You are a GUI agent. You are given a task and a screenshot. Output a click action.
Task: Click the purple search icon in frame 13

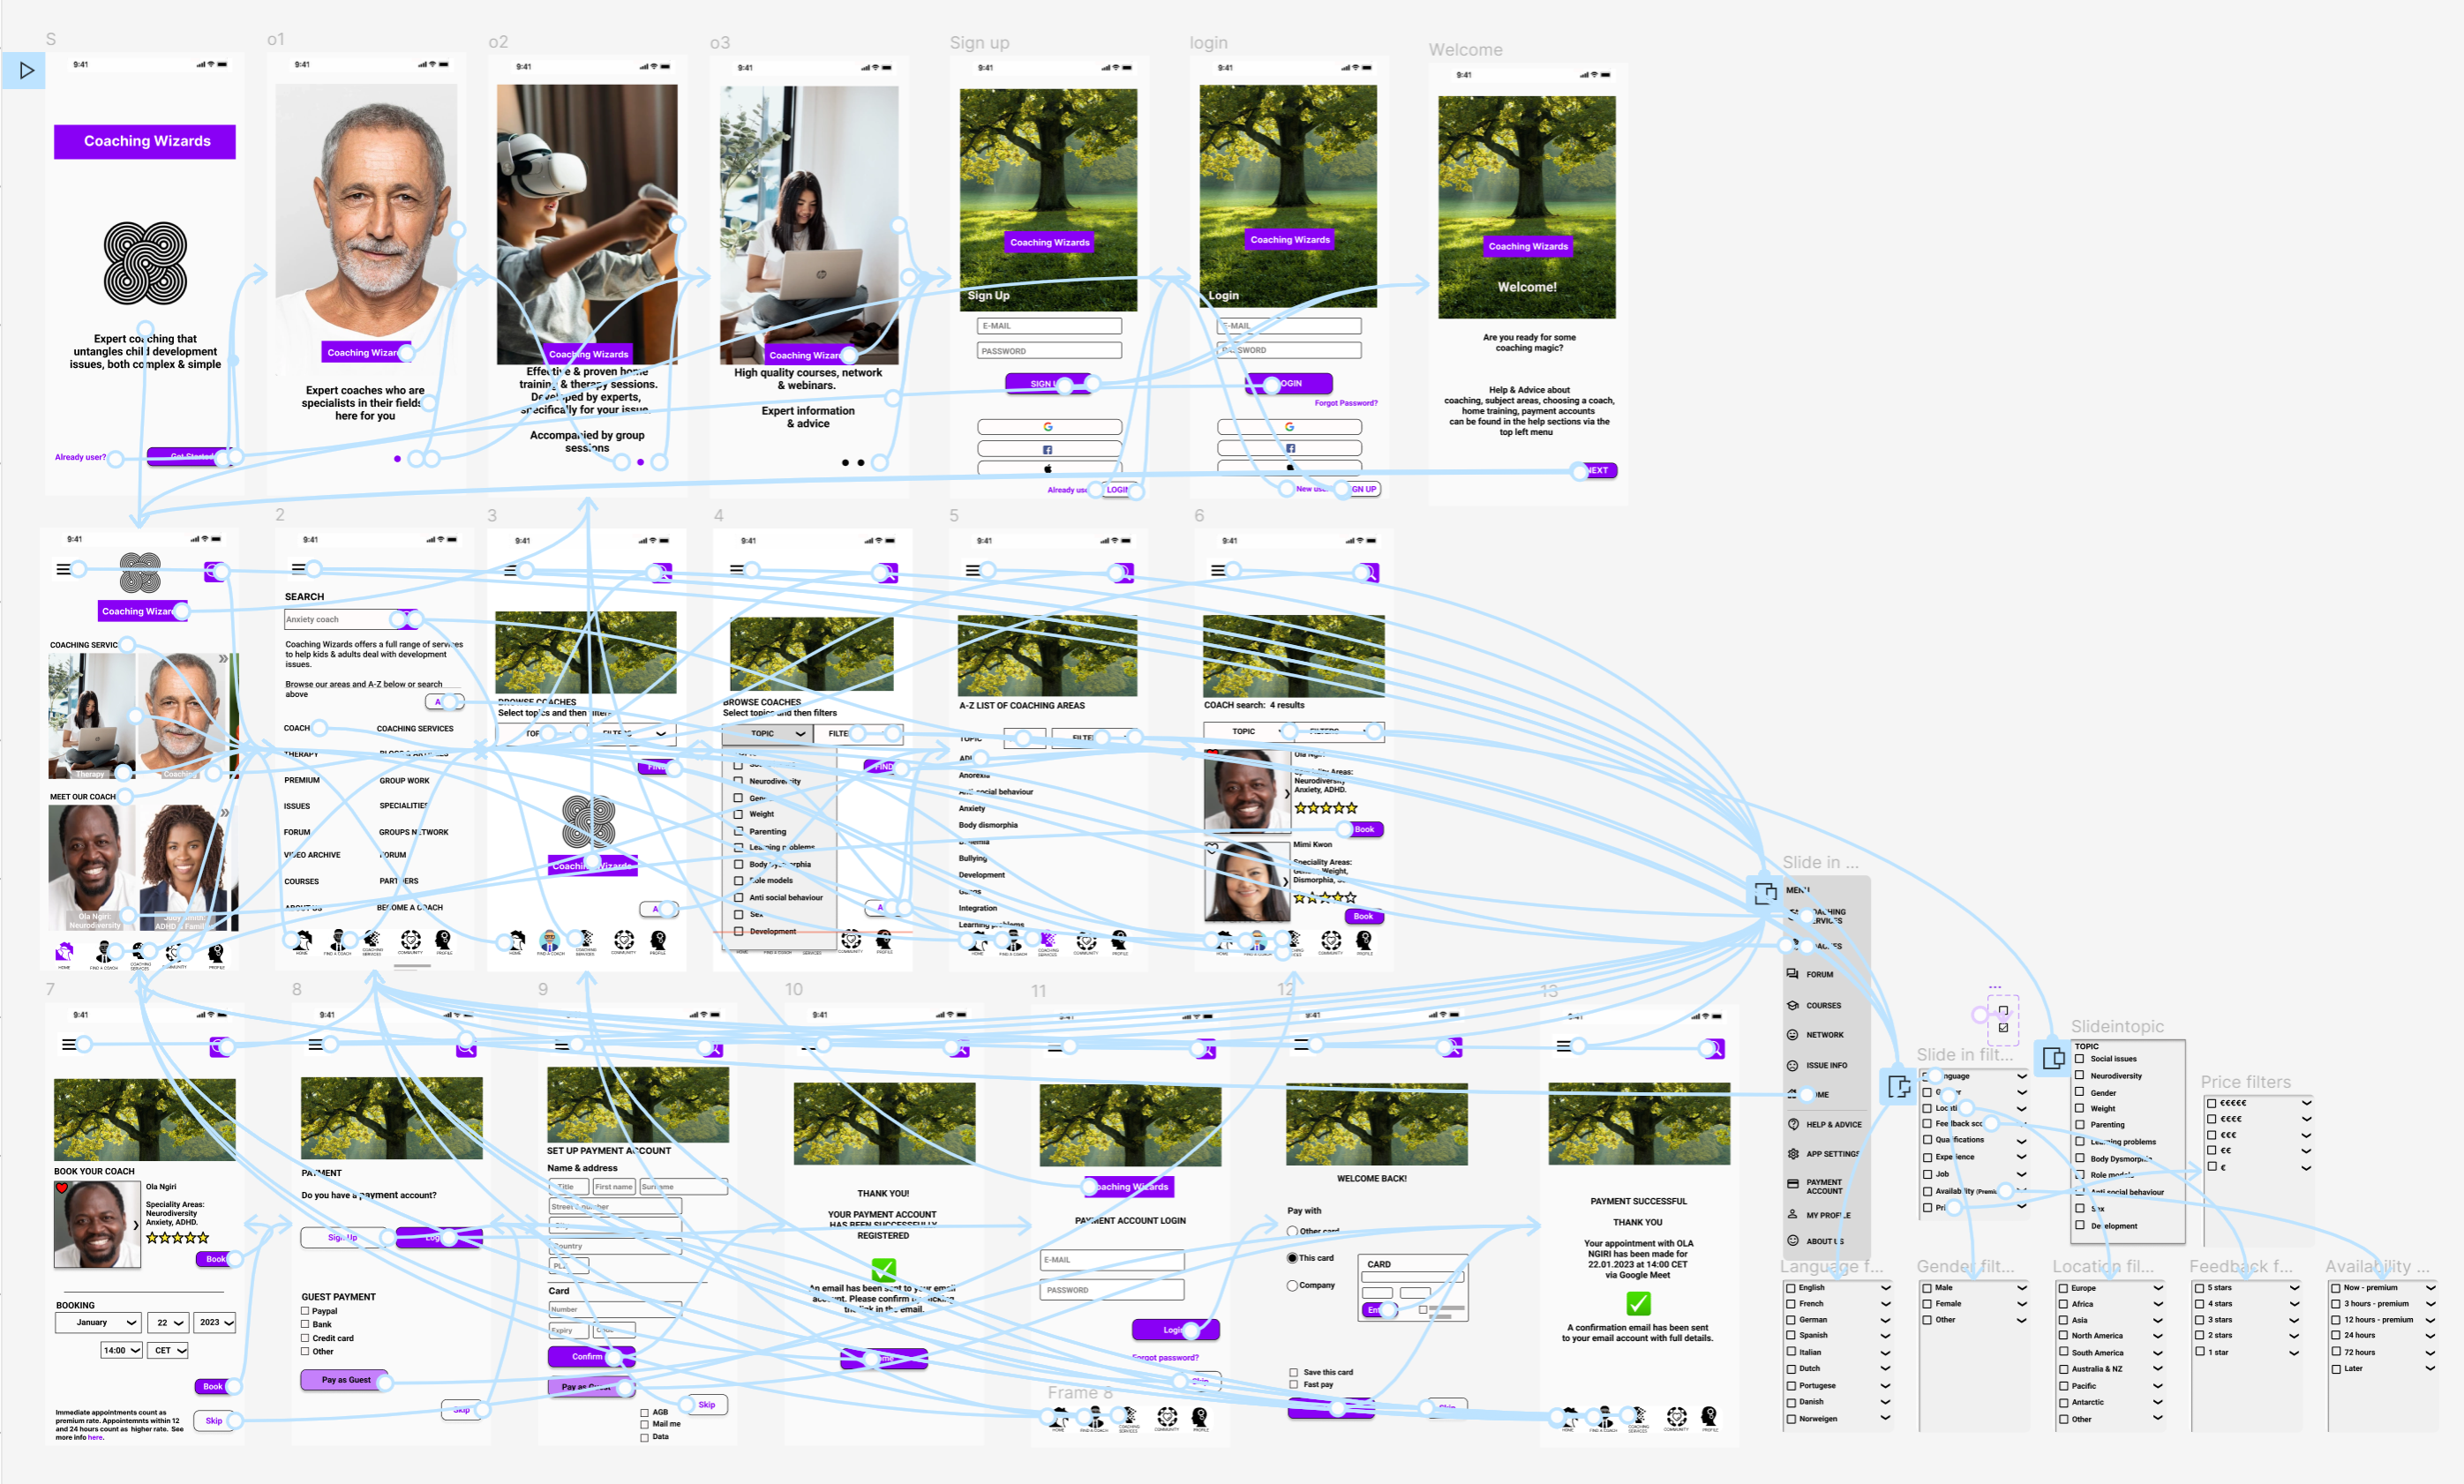(x=1713, y=1048)
